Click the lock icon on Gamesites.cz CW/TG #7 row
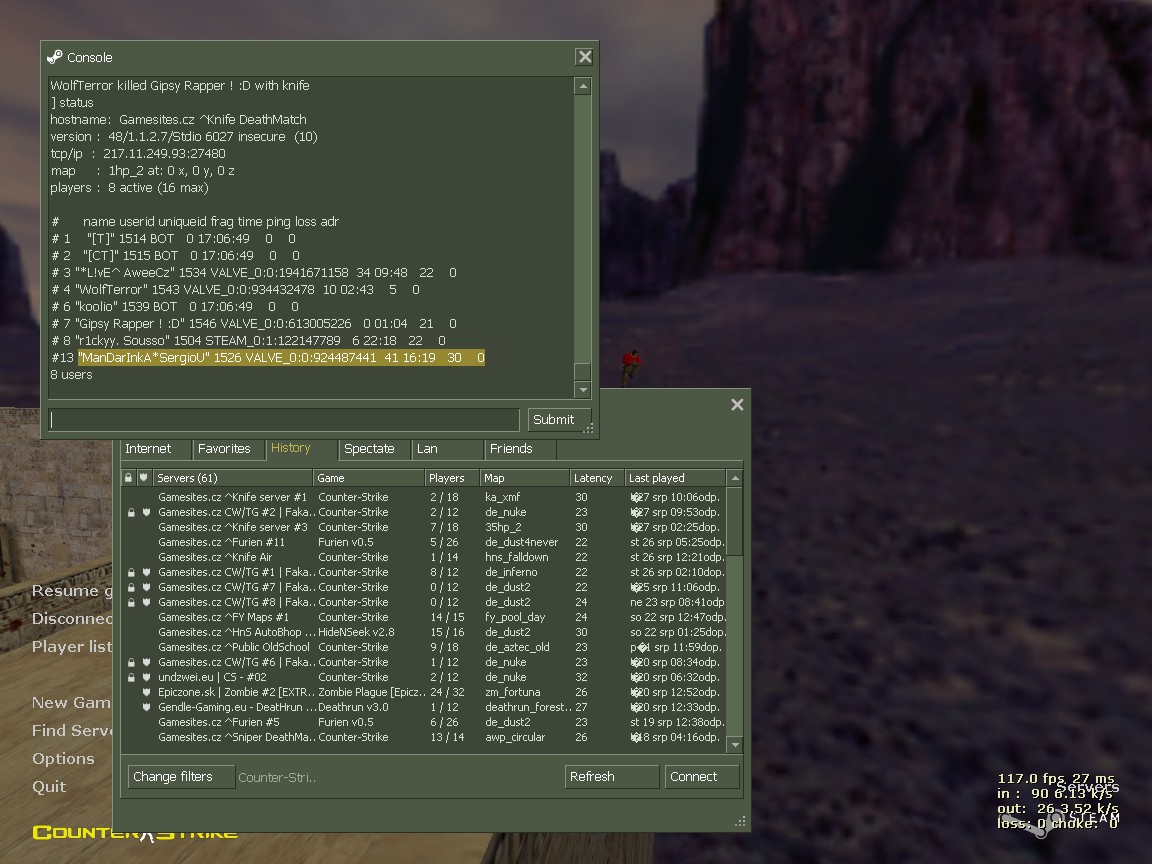Screen dimensions: 1152x864 pos(132,588)
